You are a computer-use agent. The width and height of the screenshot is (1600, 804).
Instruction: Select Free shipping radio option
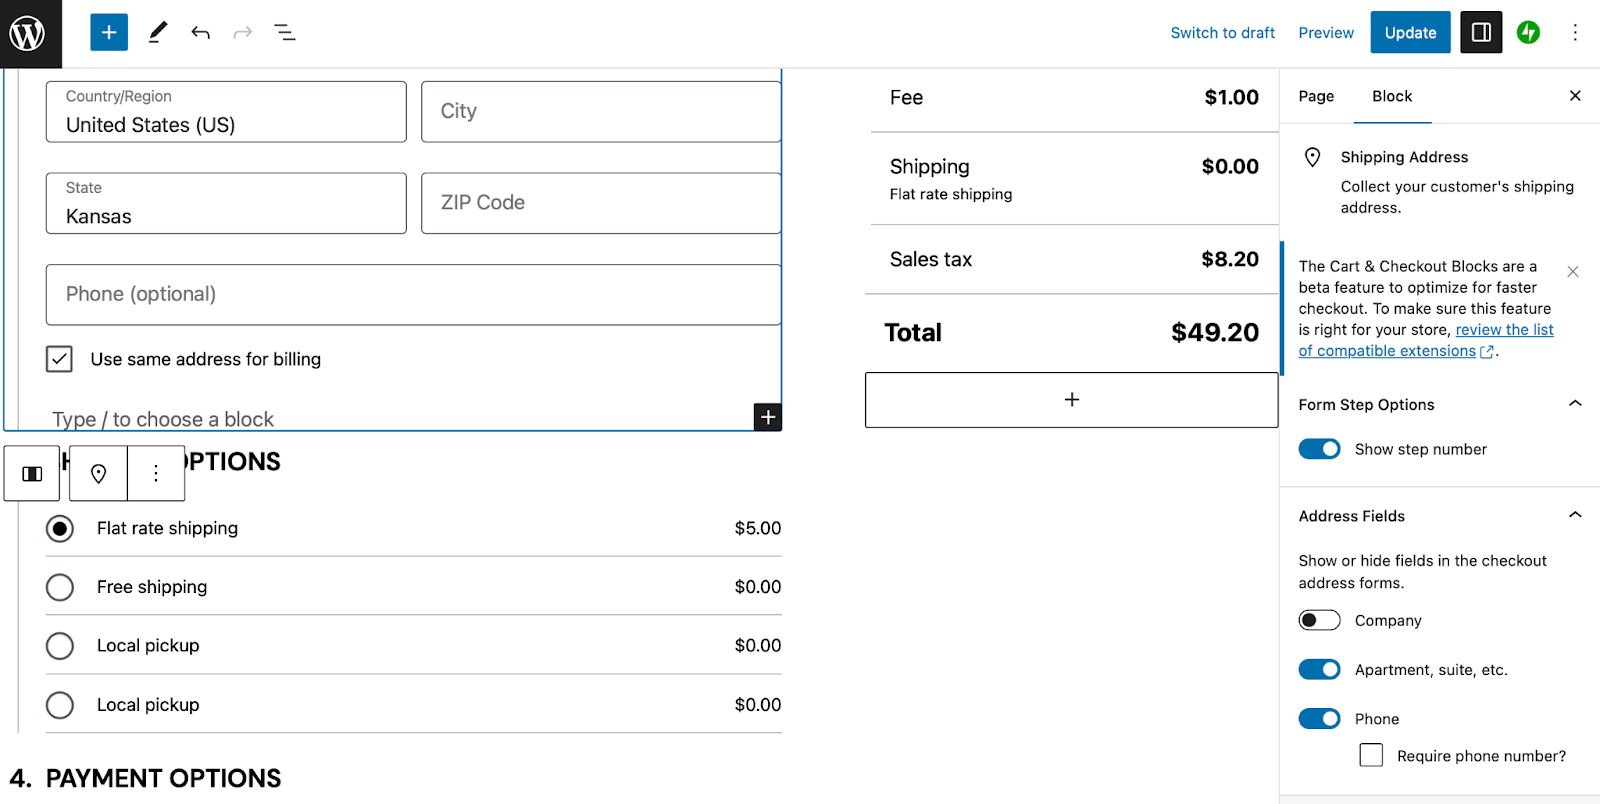pos(60,587)
